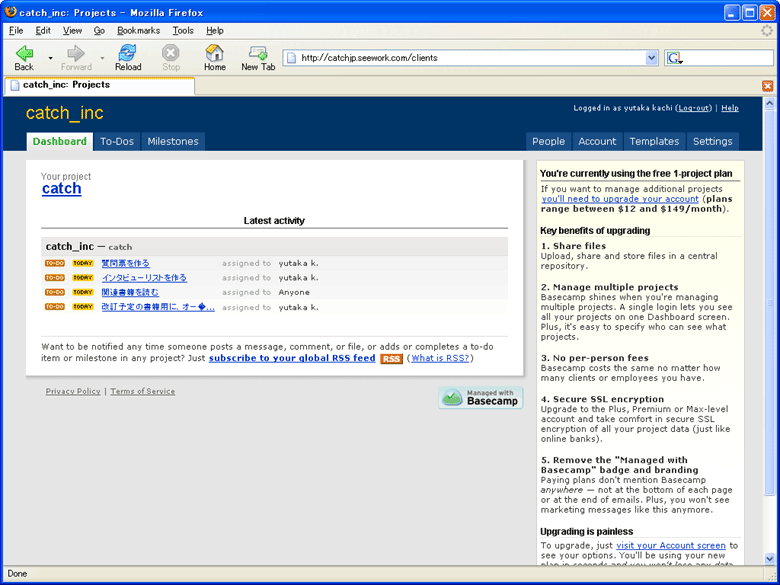This screenshot has width=780, height=585.
Task: Click 'subscribe to your global RSS feed' link
Action: 292,358
